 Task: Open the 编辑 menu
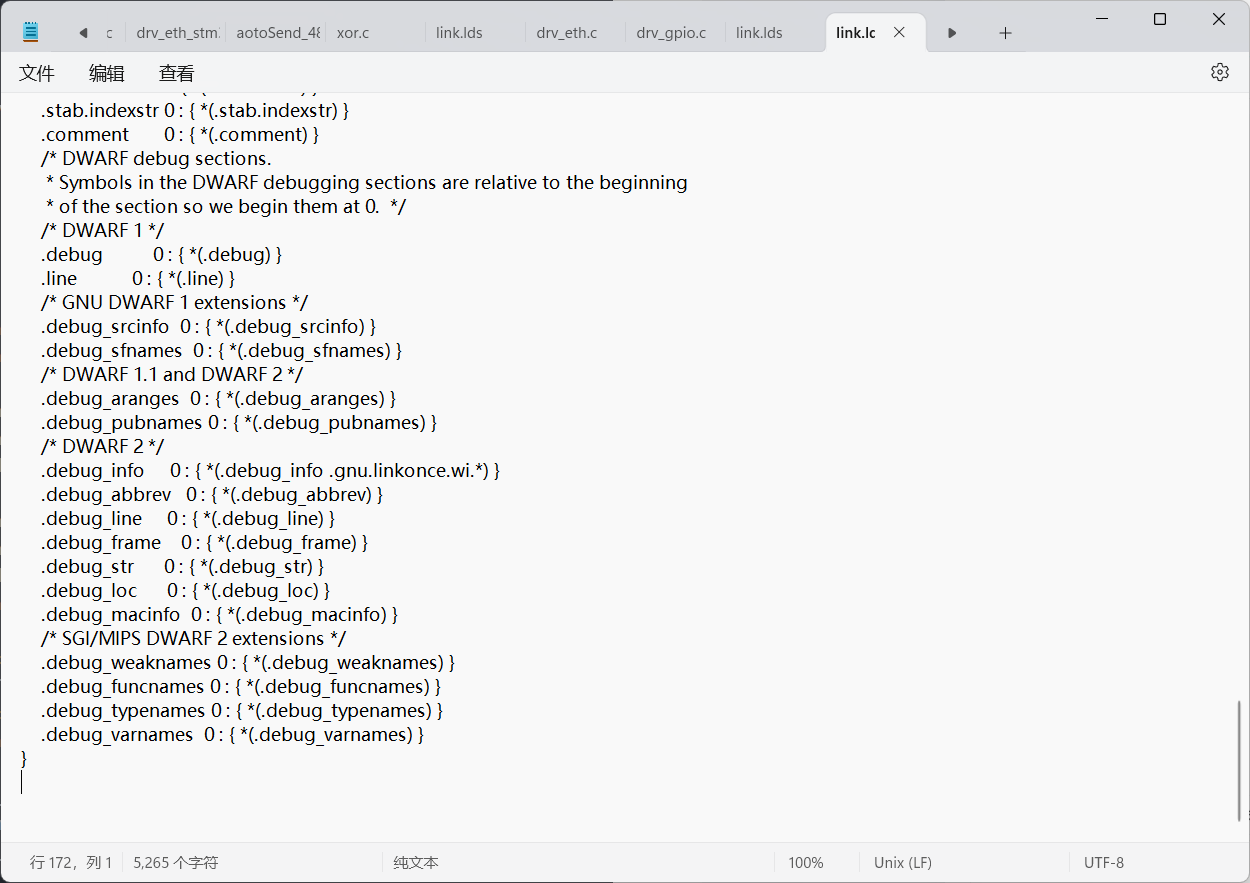[x=107, y=72]
